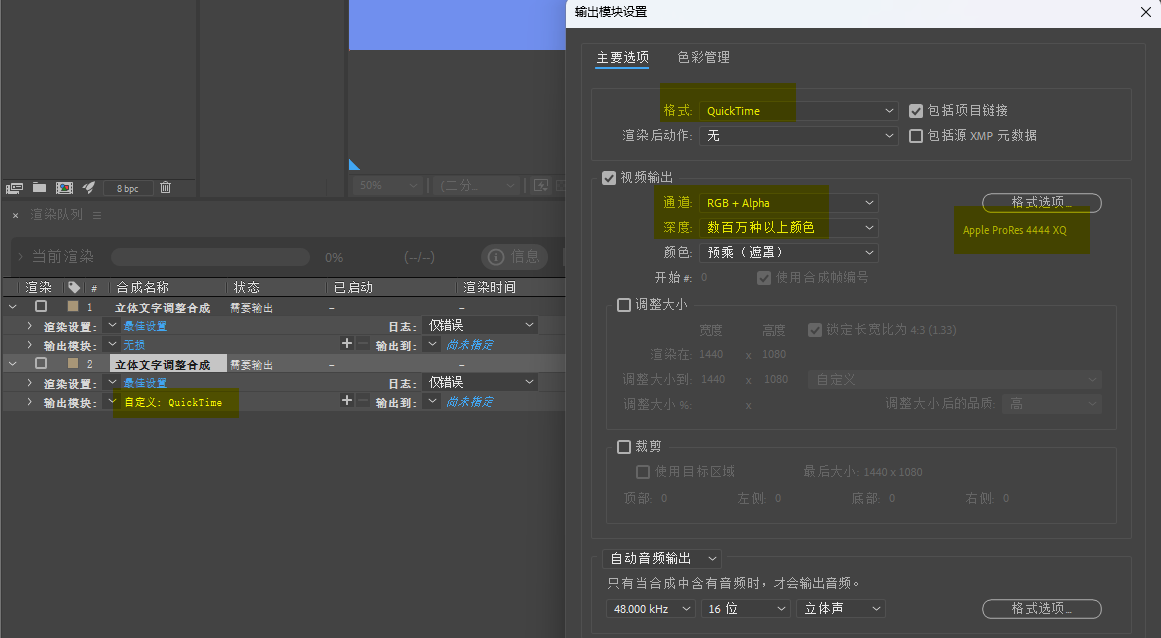This screenshot has width=1161, height=638.
Task: Click 尚未指定 output link for item 1
Action: [470, 344]
